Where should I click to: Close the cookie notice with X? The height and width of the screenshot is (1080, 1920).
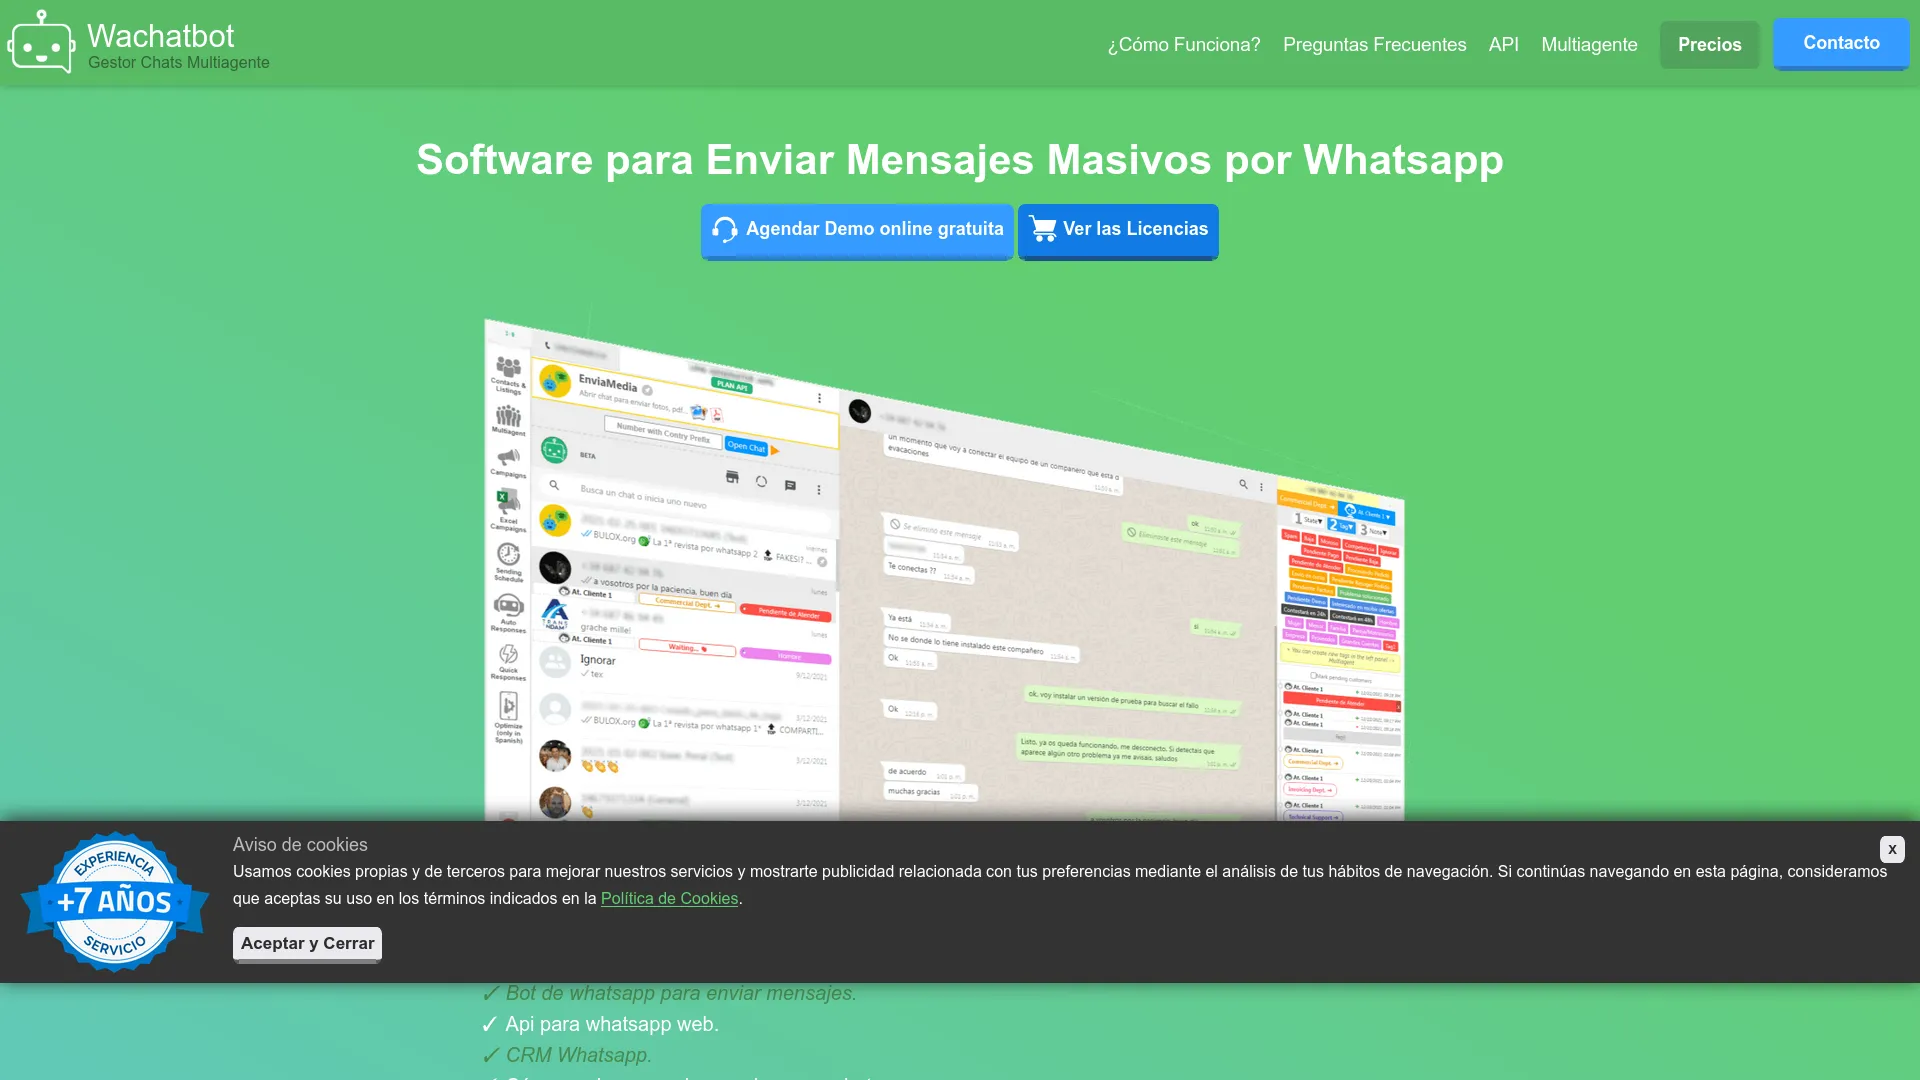tap(1892, 849)
